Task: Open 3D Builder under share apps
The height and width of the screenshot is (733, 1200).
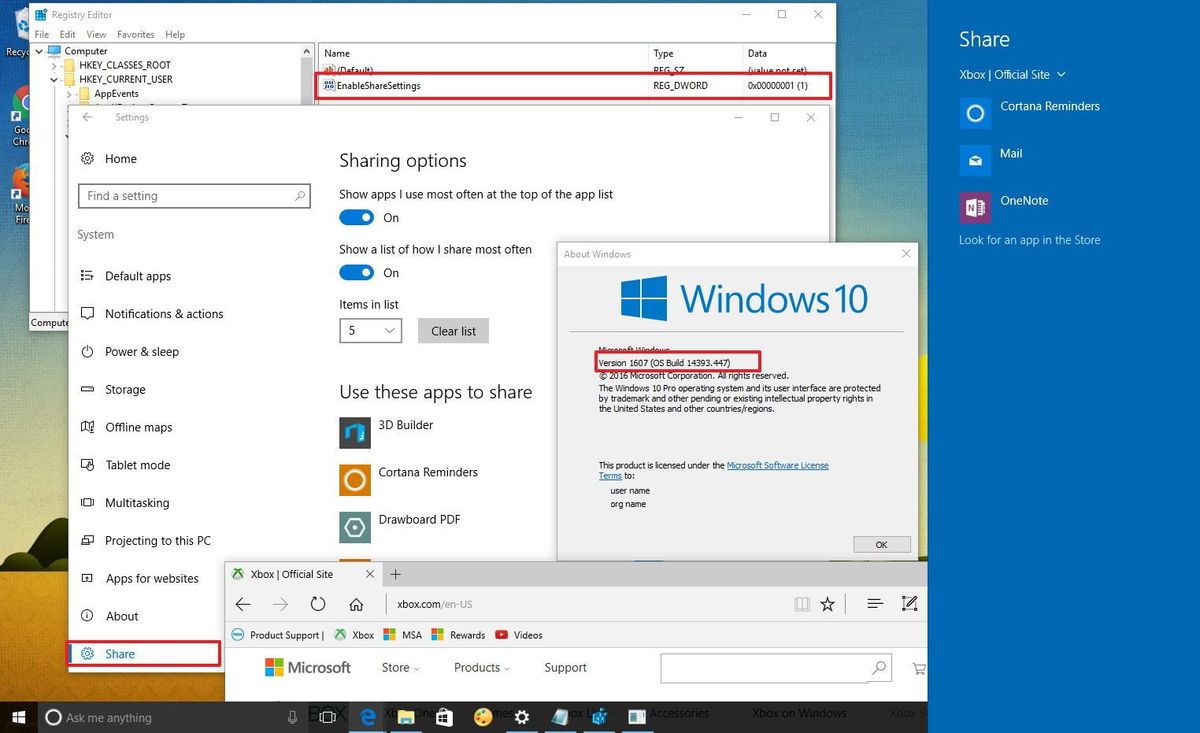Action: [403, 424]
